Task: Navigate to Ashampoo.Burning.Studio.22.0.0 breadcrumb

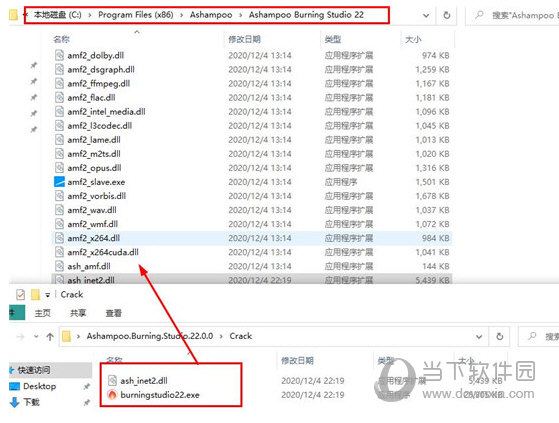Action: [150, 336]
